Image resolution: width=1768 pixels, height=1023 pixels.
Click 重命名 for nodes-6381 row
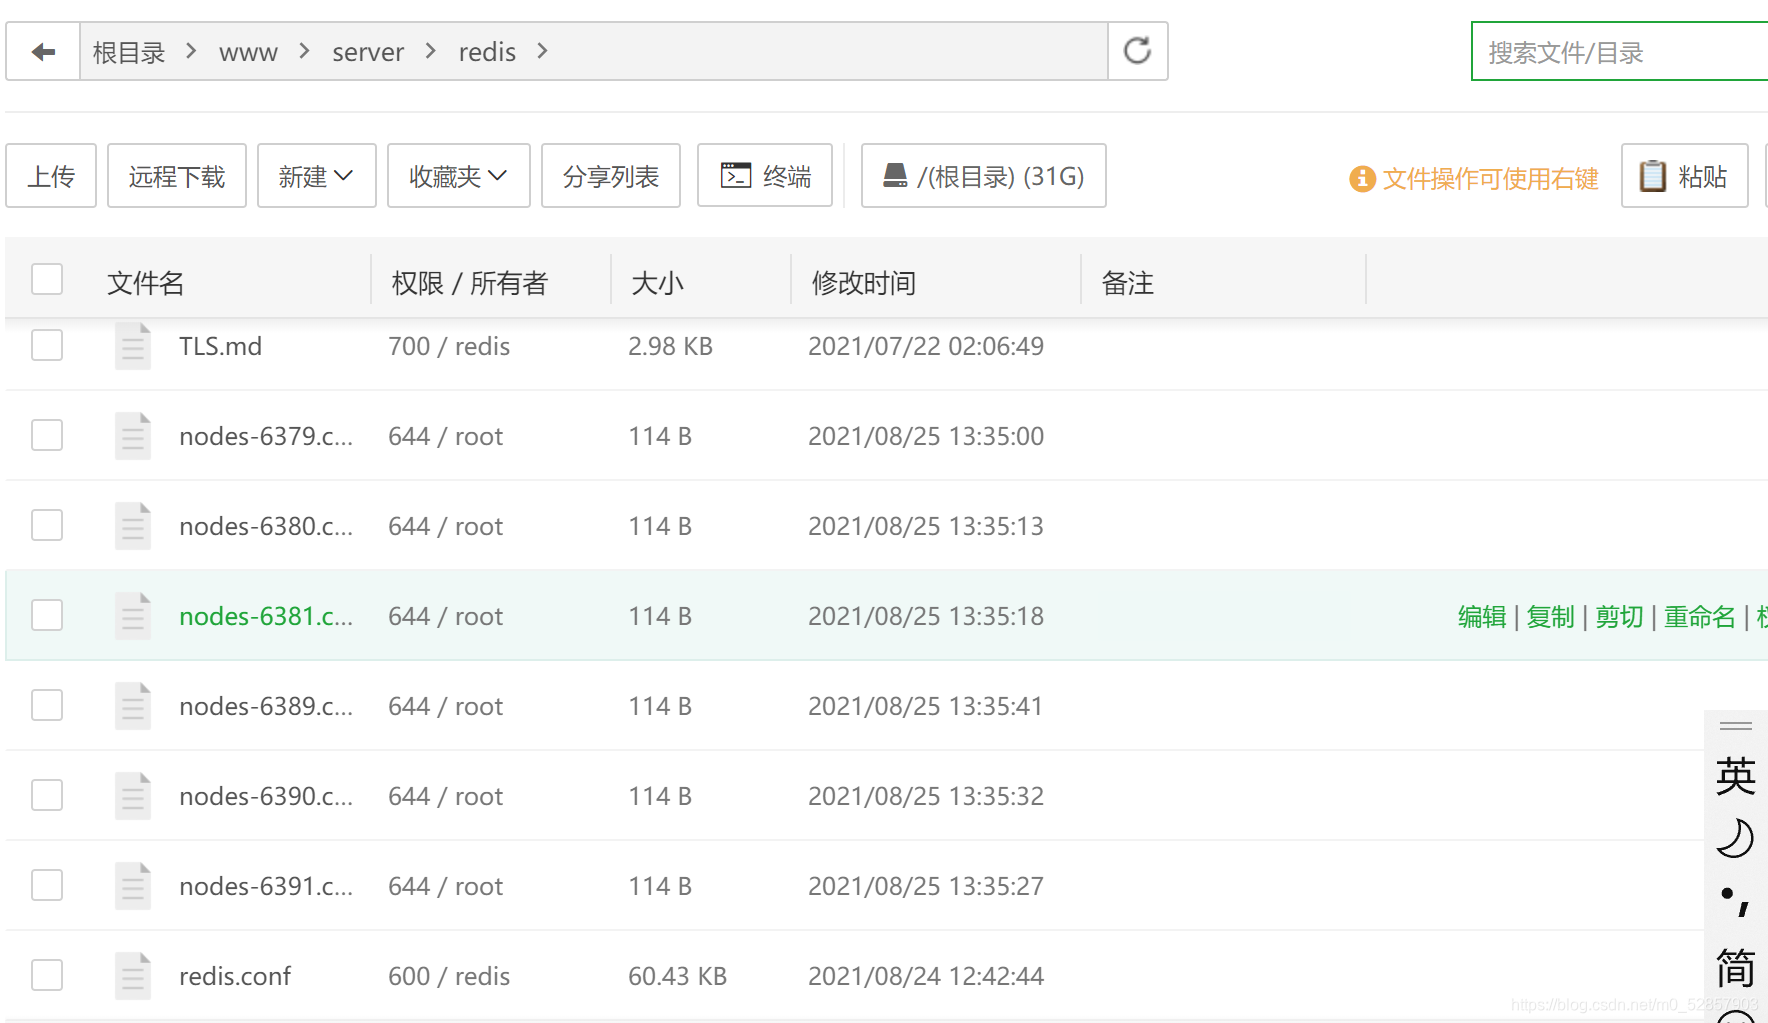(x=1700, y=617)
